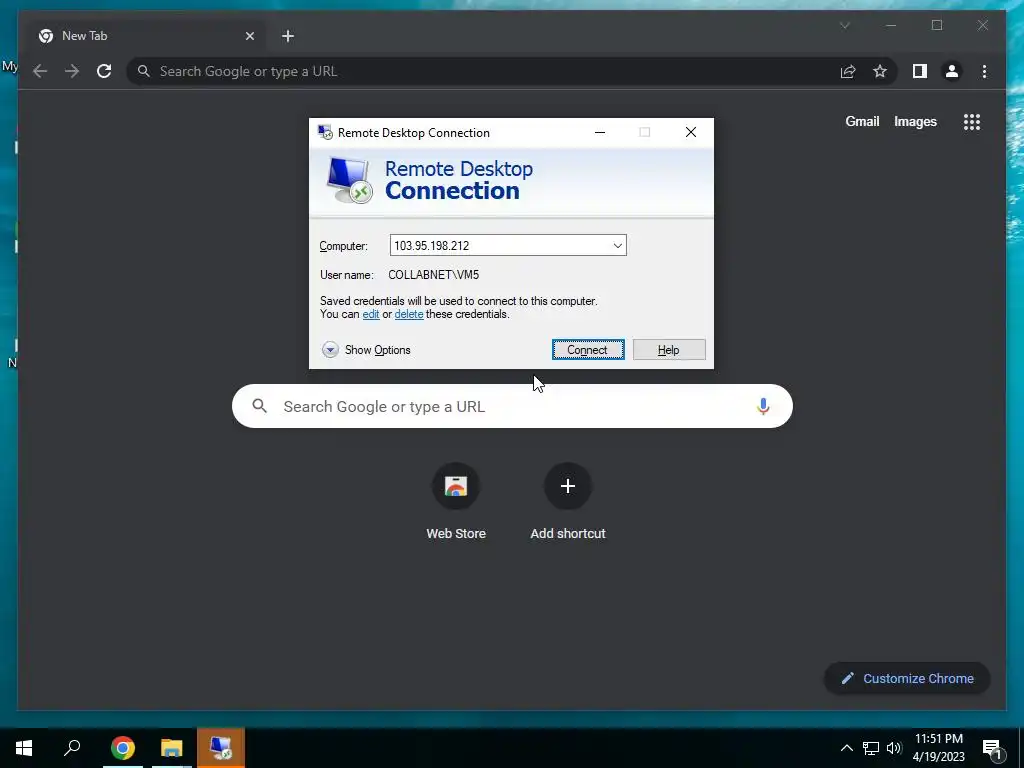Viewport: 1024px width, 768px height.
Task: Select Remote Desktop Connection taskbar icon
Action: [221, 748]
